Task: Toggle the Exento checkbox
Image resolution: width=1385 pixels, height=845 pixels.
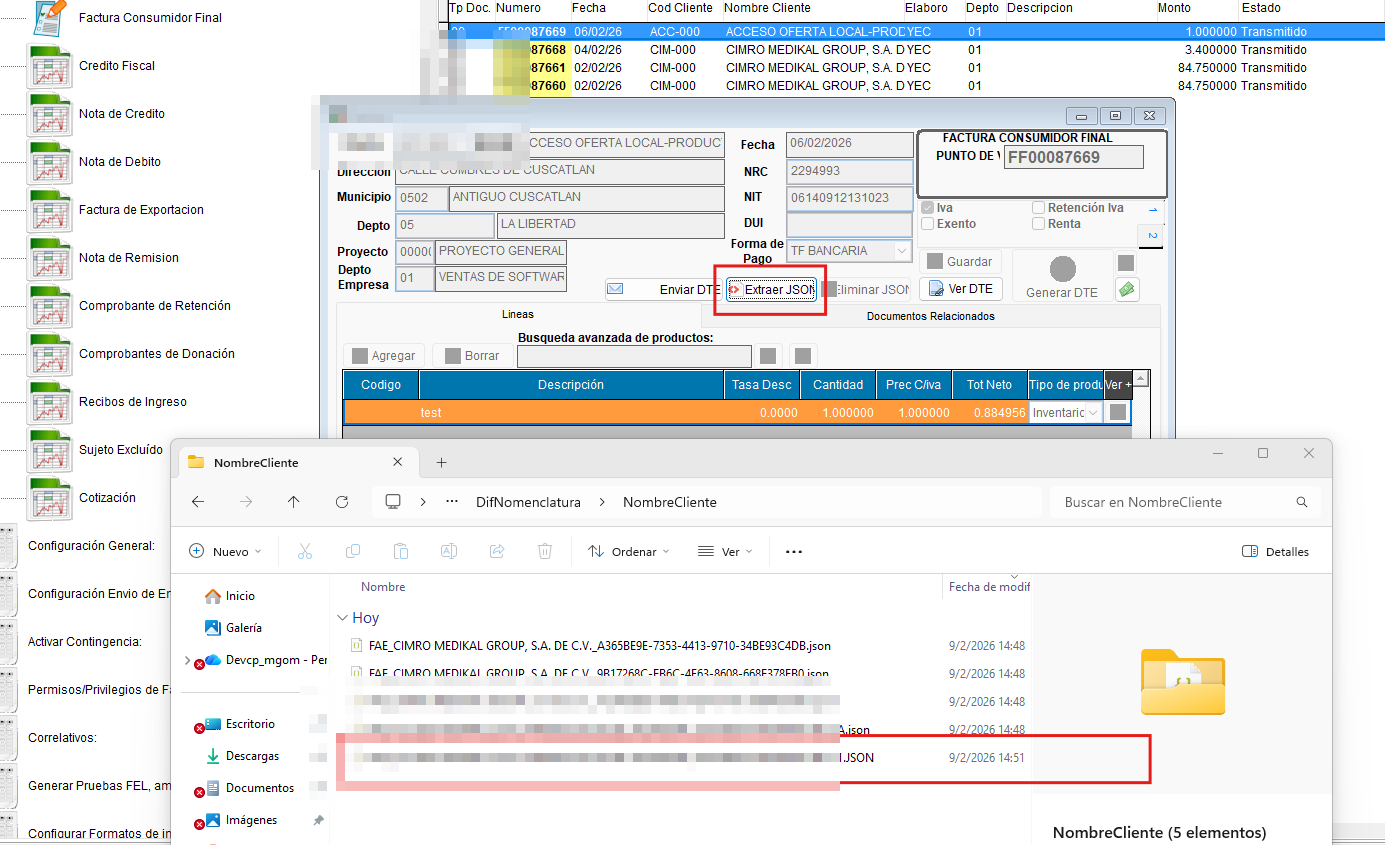Action: [927, 224]
